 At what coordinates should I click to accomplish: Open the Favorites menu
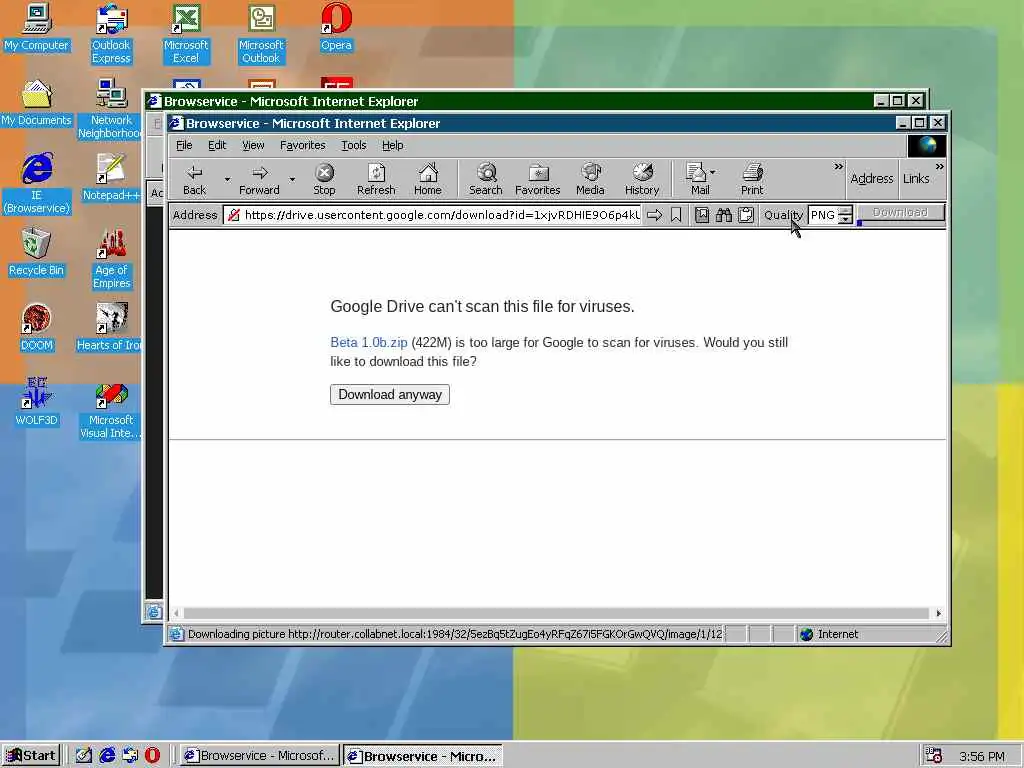click(x=302, y=145)
